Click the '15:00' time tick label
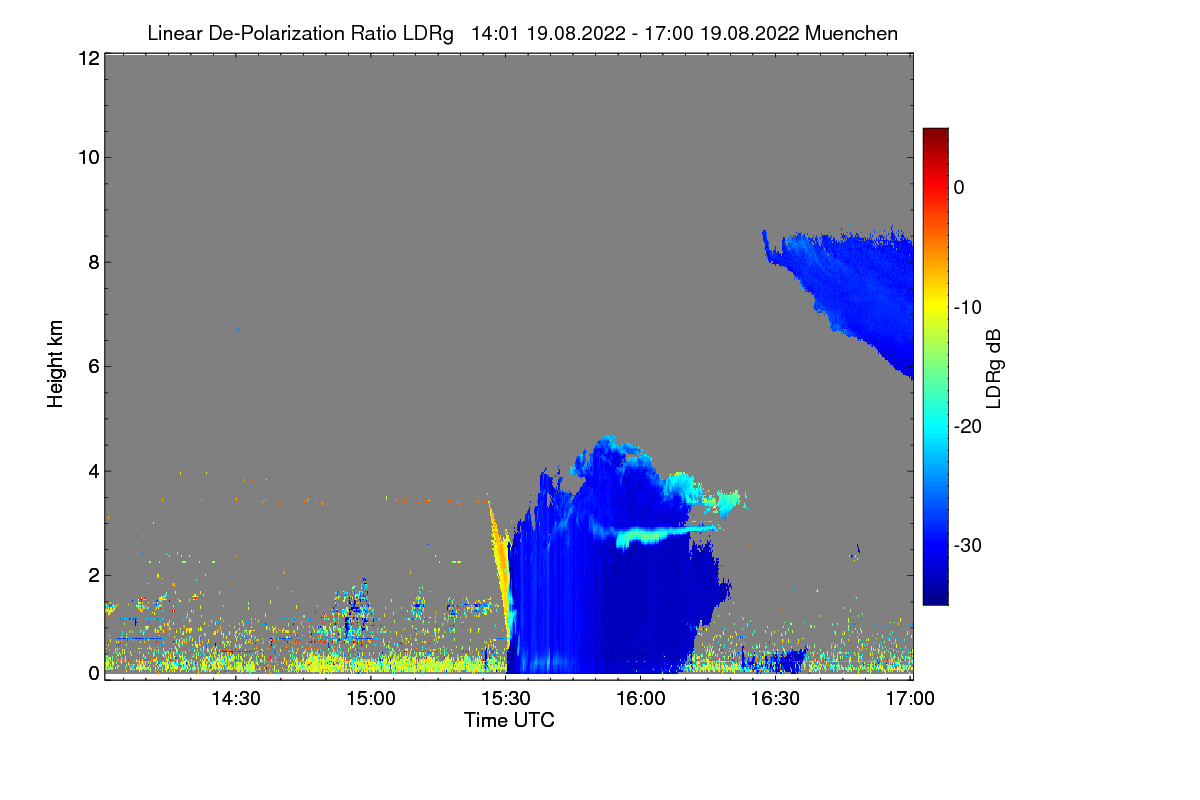1200x800 pixels. [x=371, y=699]
